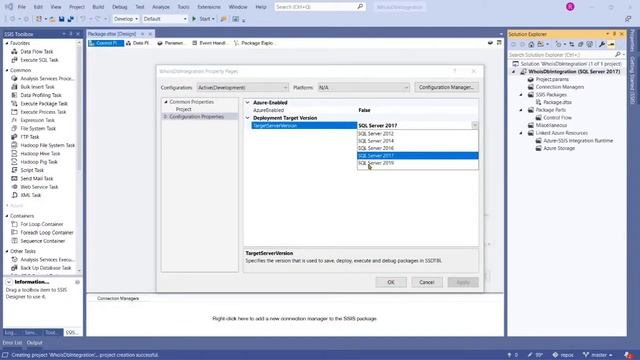Switch to the Event Handlers tab

(x=209, y=43)
